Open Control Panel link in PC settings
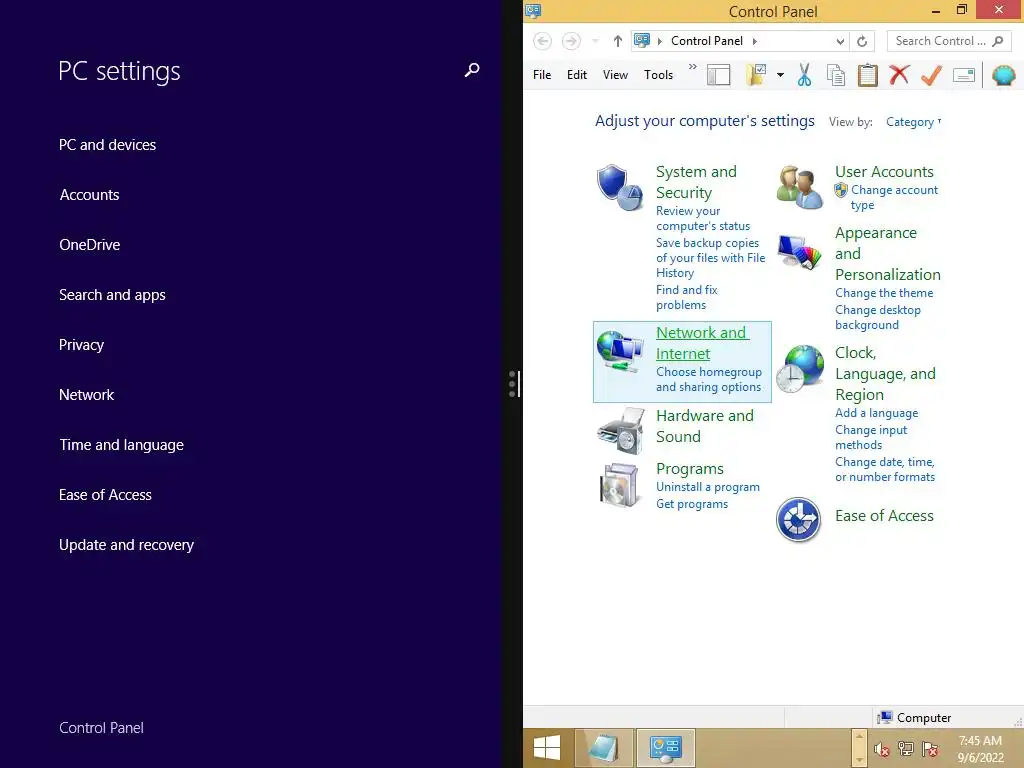Viewport: 1024px width, 768px height. (x=101, y=728)
